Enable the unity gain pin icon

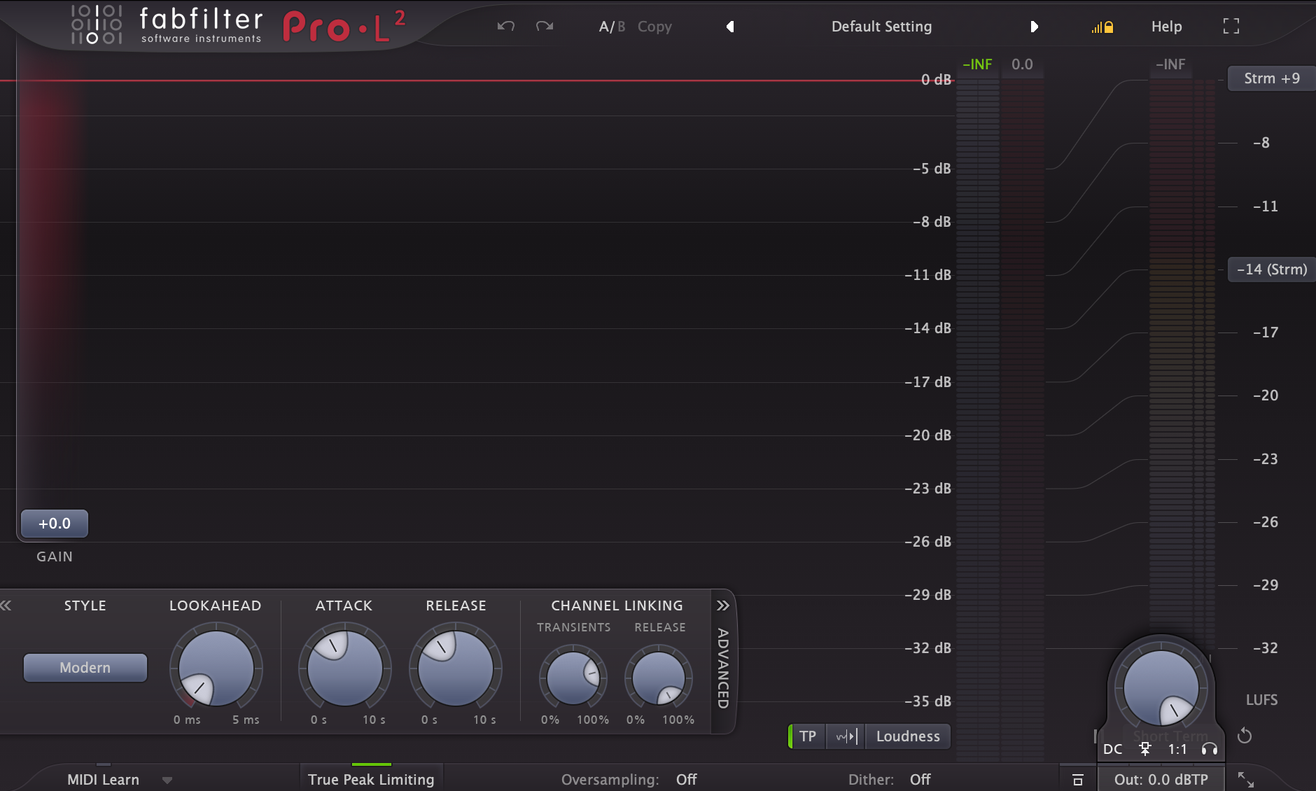(x=1145, y=749)
